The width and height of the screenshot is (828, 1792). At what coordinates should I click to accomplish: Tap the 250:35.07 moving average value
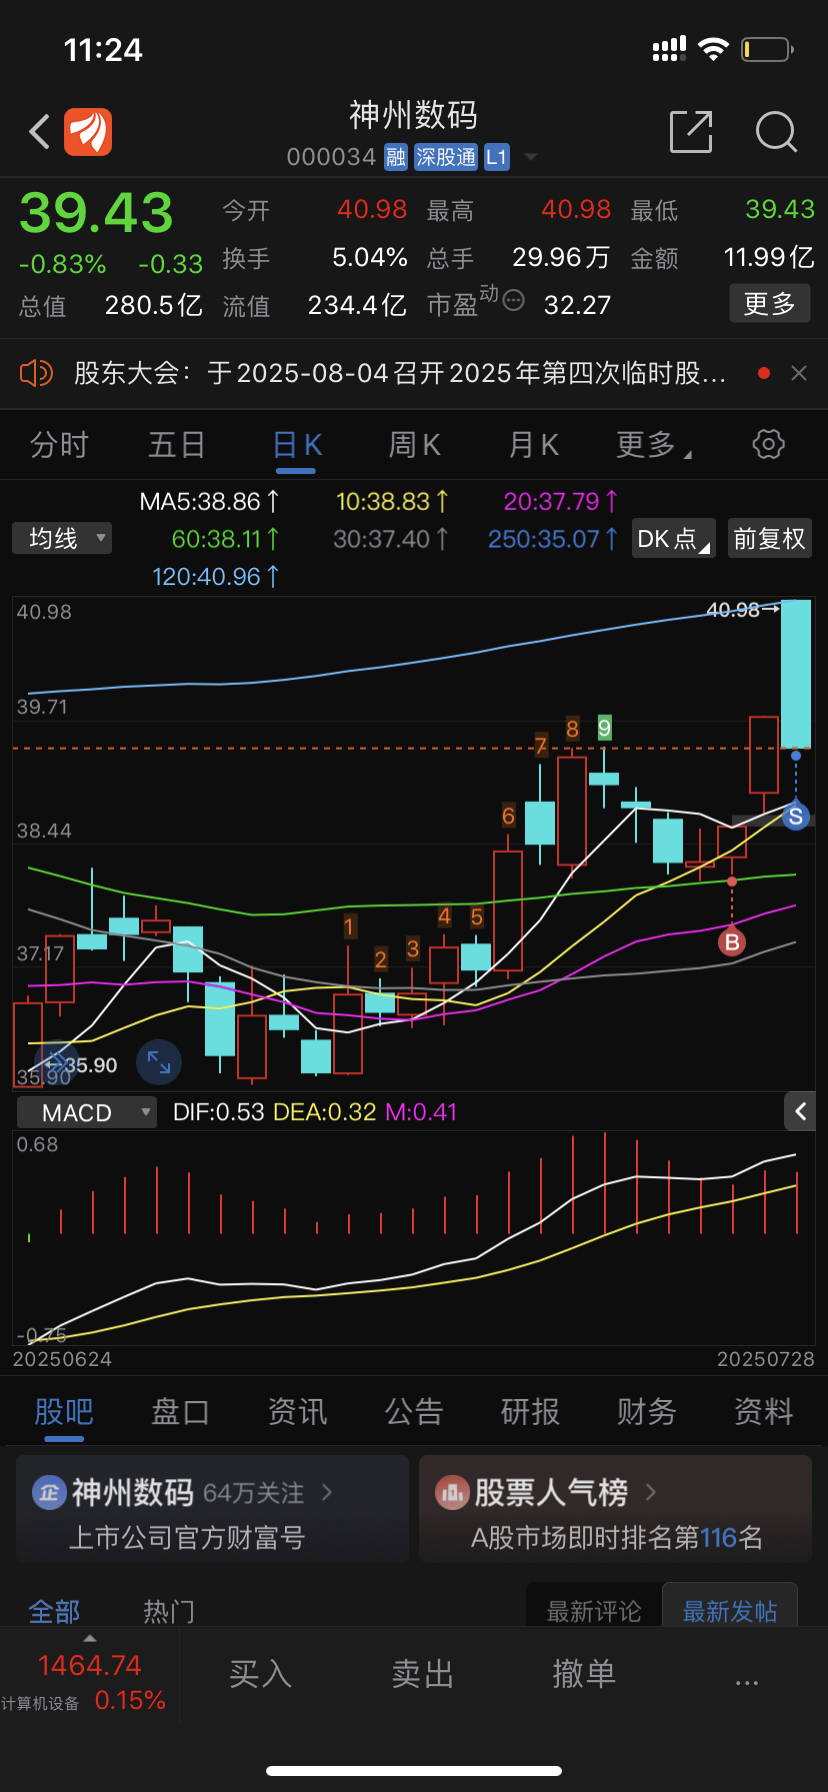553,539
